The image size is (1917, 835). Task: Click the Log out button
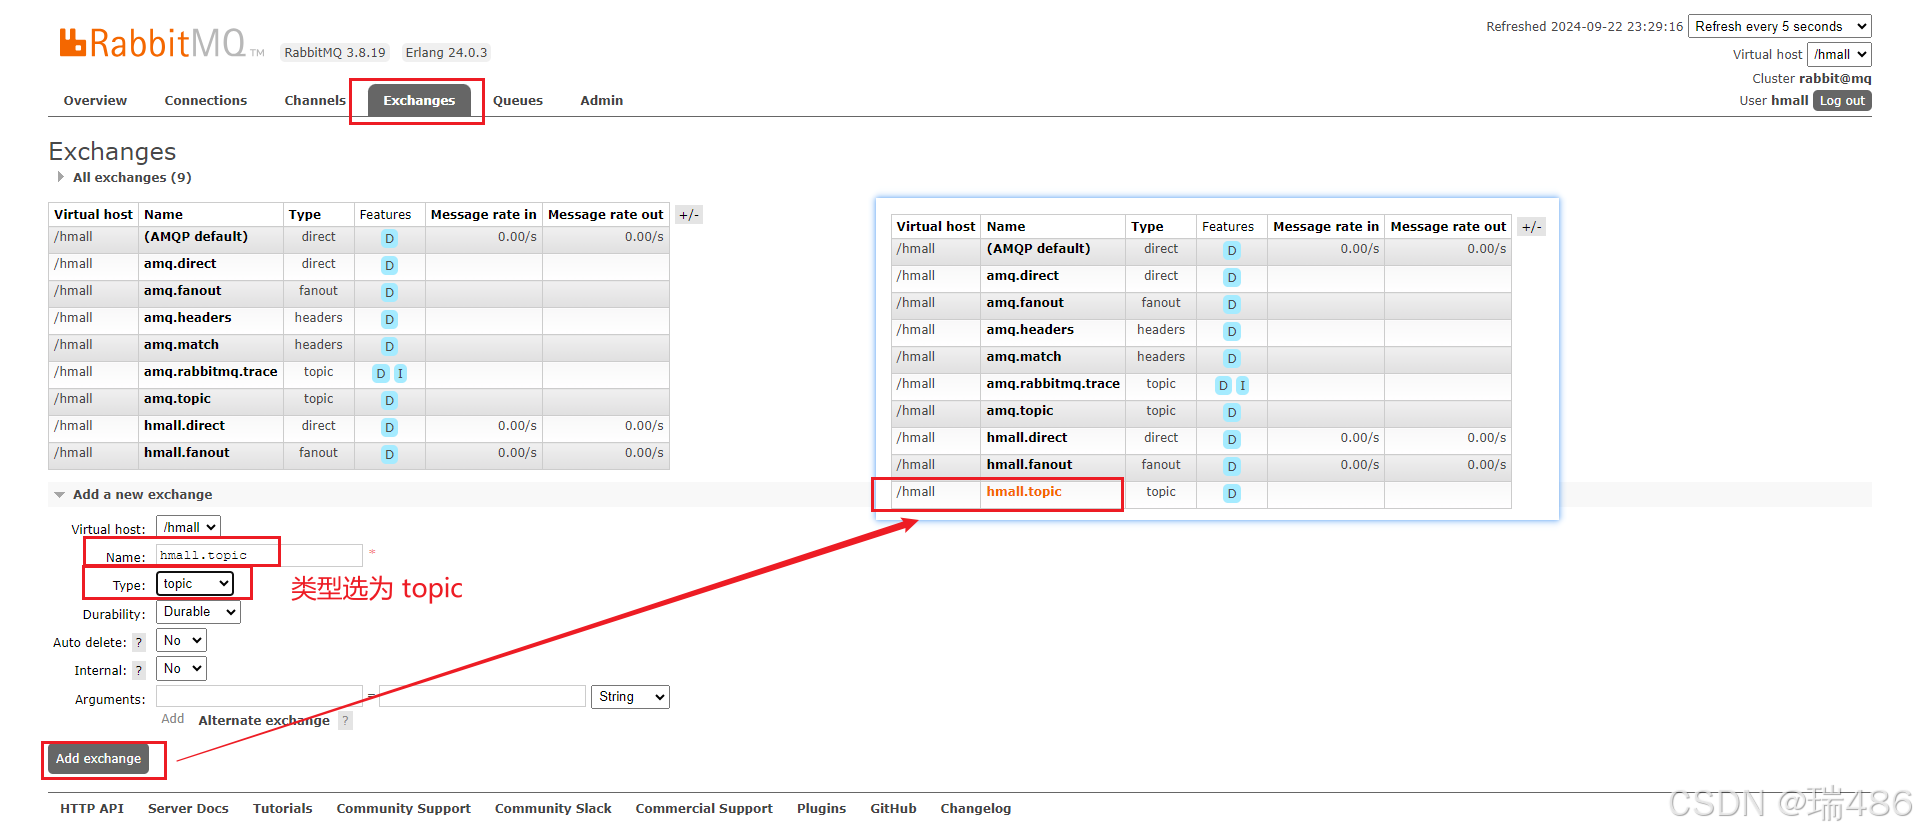coord(1842,101)
